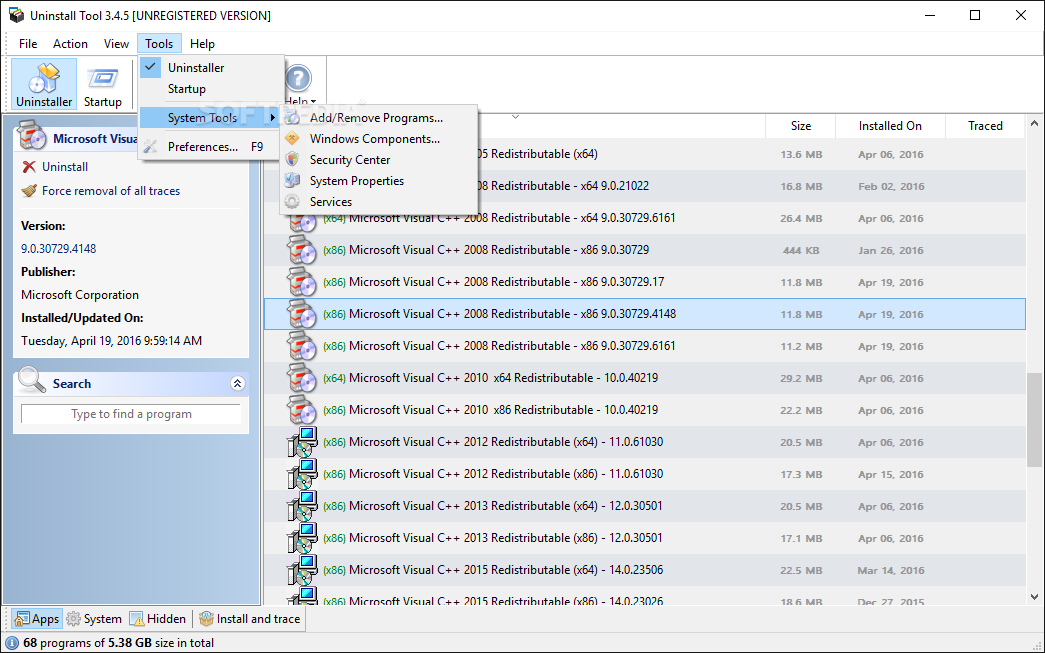Click the Help toolbar question mark icon

298,79
